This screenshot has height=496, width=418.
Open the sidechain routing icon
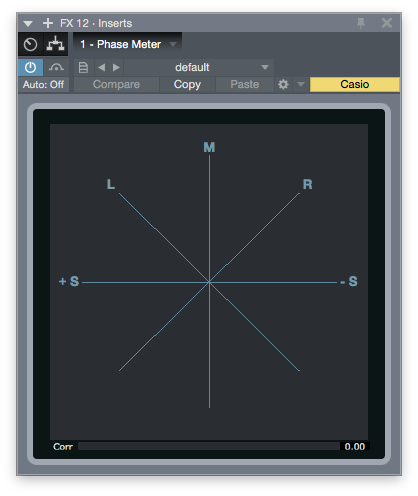click(x=56, y=44)
